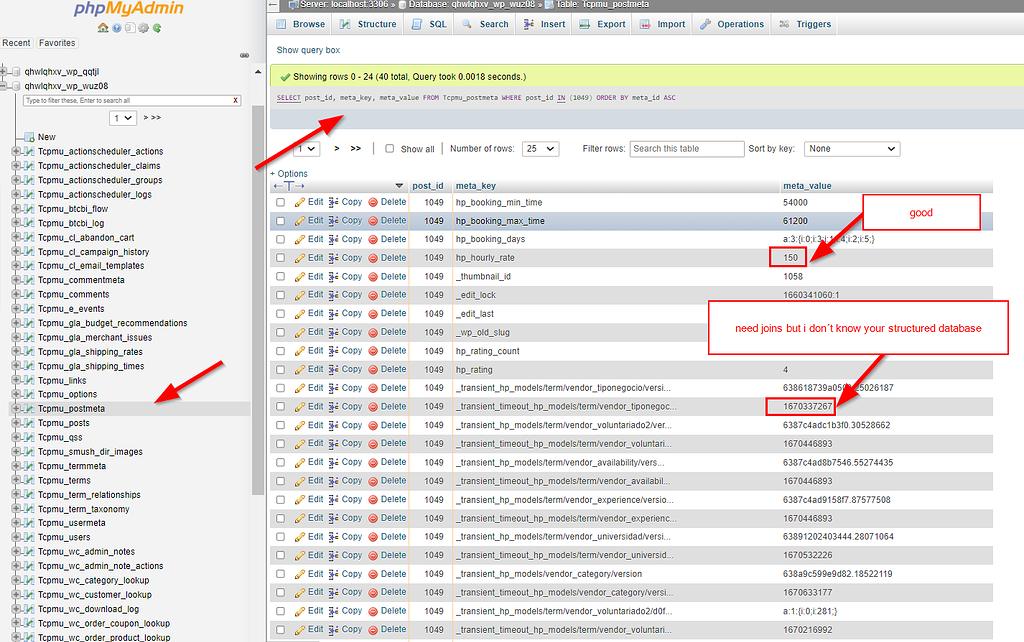Open the Sort by key dropdown

[x=851, y=148]
